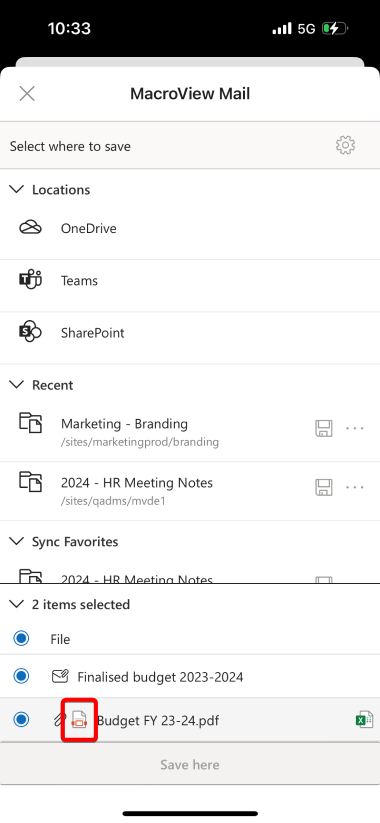Click the Excel icon on Budget row

click(x=364, y=720)
